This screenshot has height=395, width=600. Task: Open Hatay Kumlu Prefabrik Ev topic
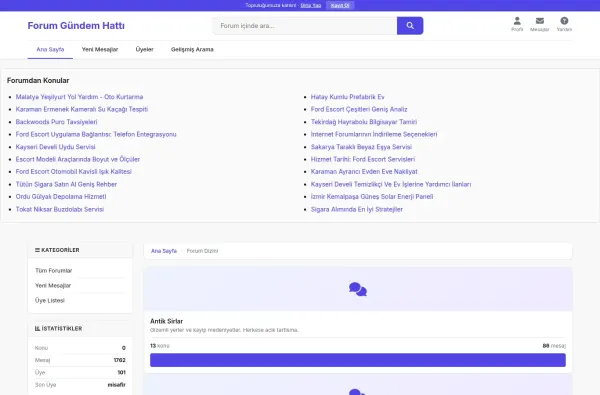(x=347, y=97)
